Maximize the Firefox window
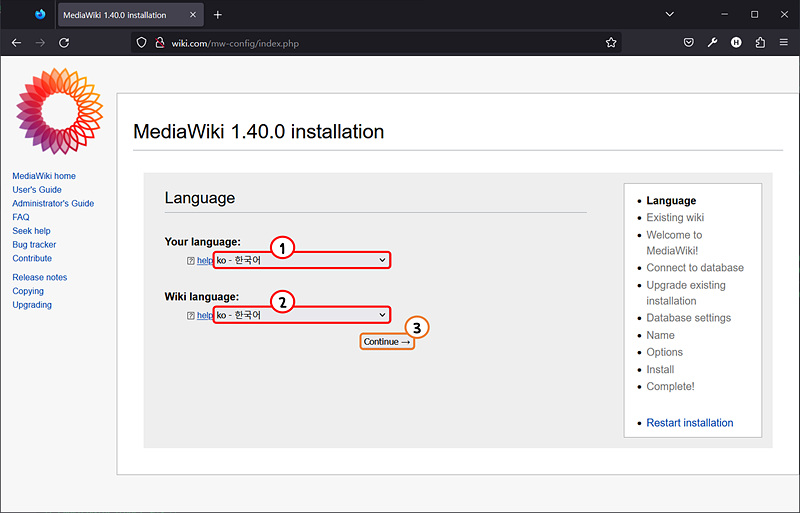Image resolution: width=800 pixels, height=513 pixels. (x=754, y=14)
